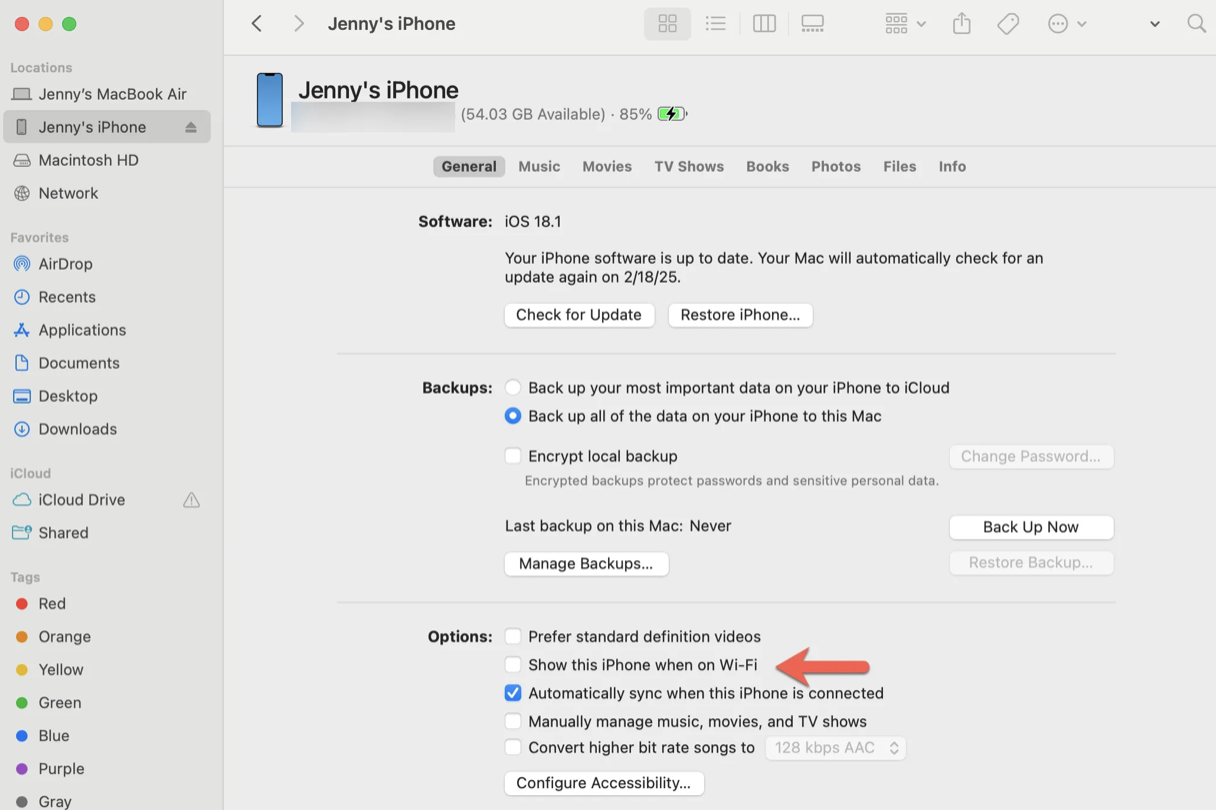1216x810 pixels.
Task: Click the Back Up Now button
Action: [1031, 527]
